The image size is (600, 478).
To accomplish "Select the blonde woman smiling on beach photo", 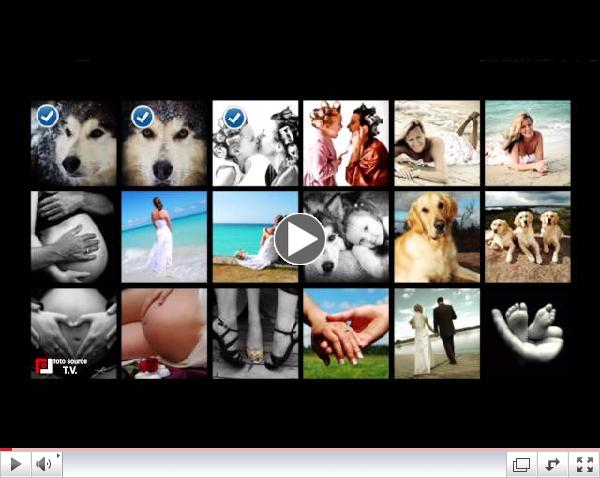I will pos(528,143).
